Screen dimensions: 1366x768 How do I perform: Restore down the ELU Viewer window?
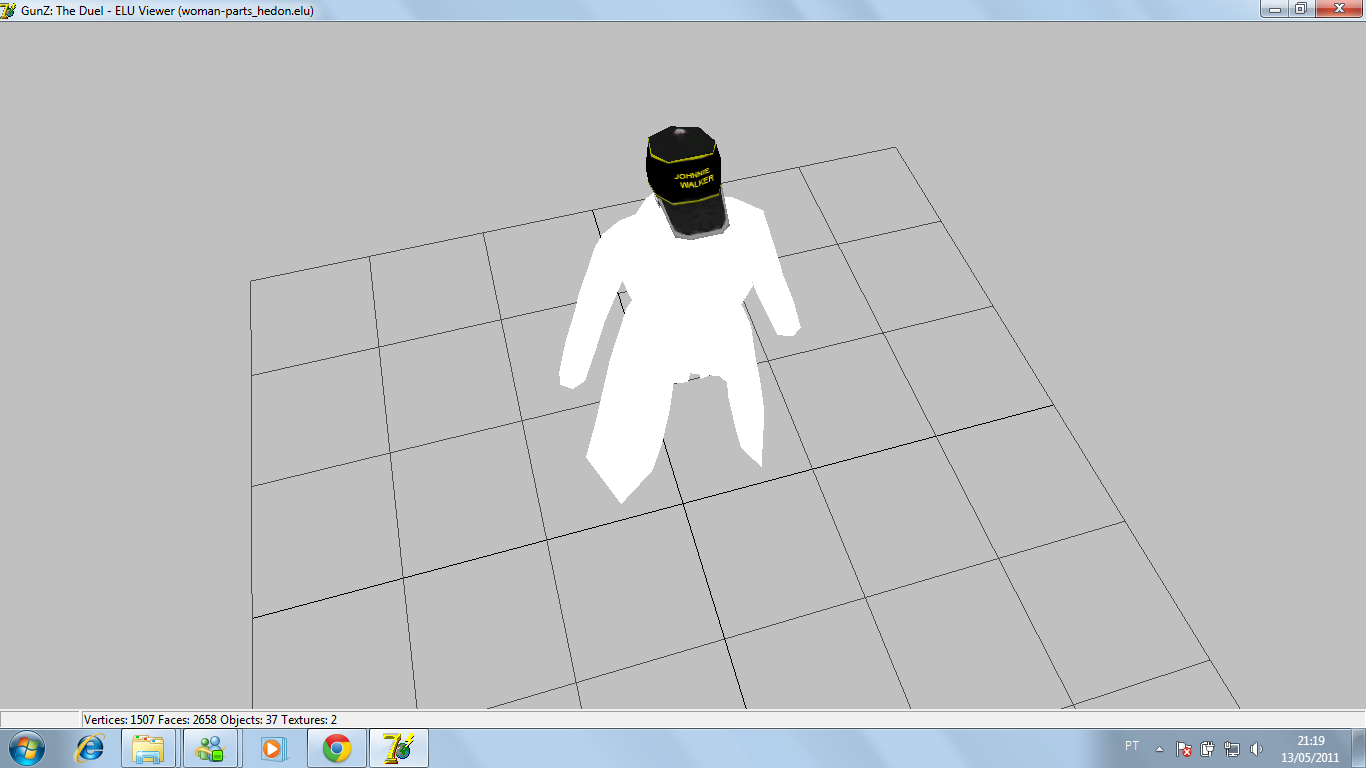(1300, 9)
